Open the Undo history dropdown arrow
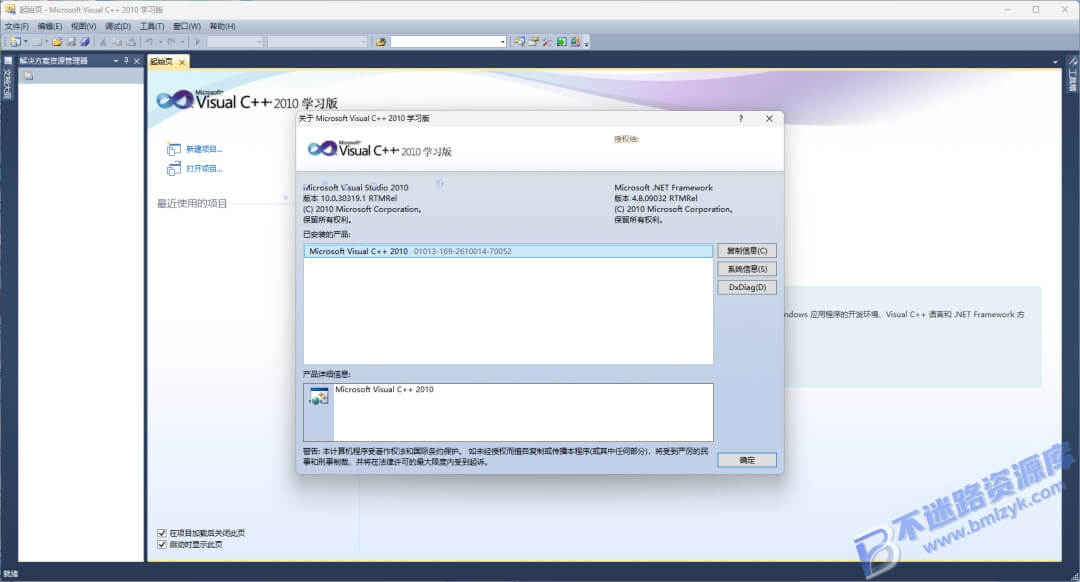1080x582 pixels. pyautogui.click(x=159, y=42)
